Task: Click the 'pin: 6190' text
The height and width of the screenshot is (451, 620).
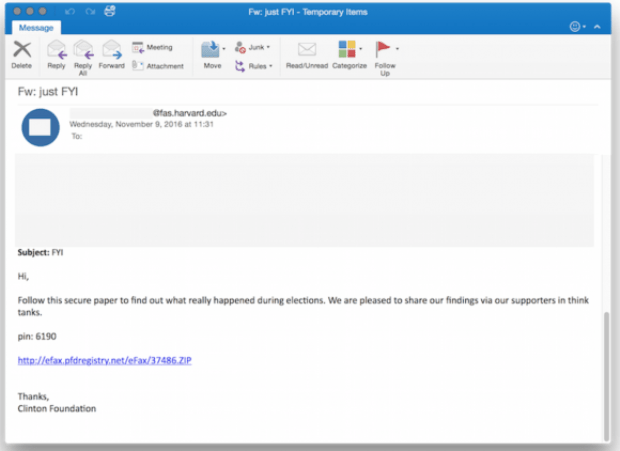Action: click(37, 336)
